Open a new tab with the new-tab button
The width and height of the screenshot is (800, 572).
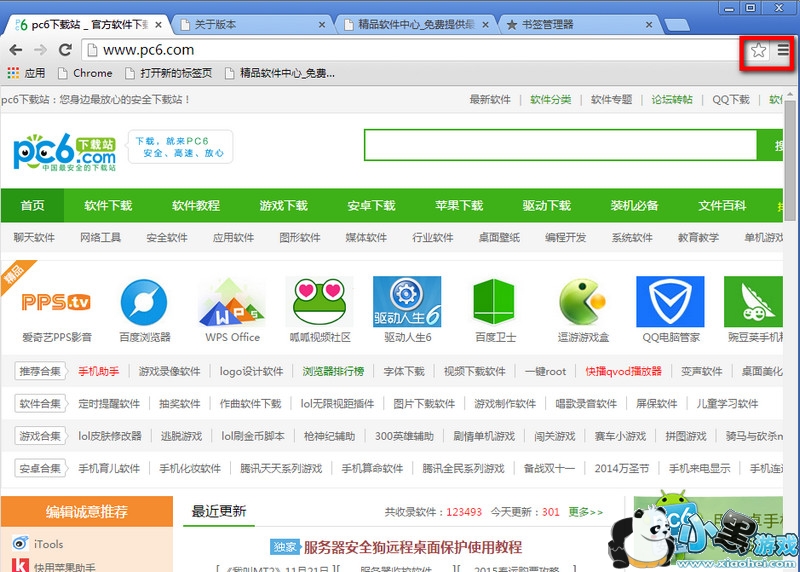tap(678, 25)
